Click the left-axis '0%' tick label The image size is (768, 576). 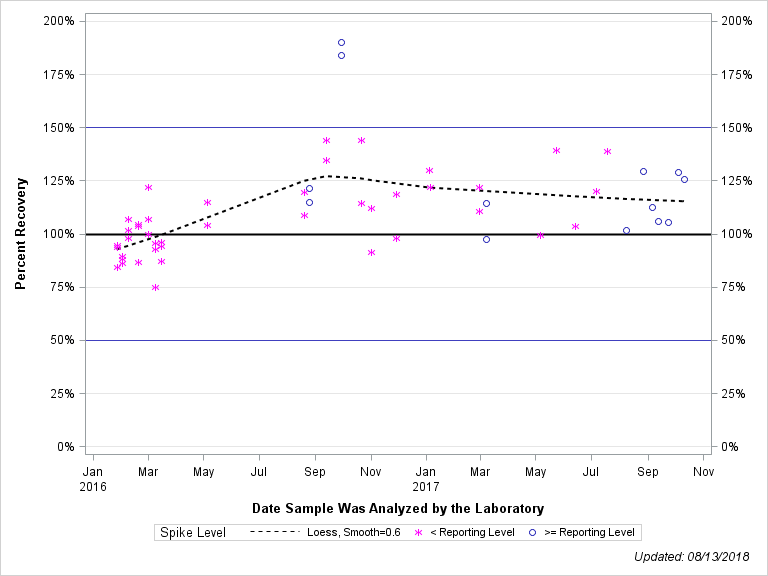(x=66, y=447)
